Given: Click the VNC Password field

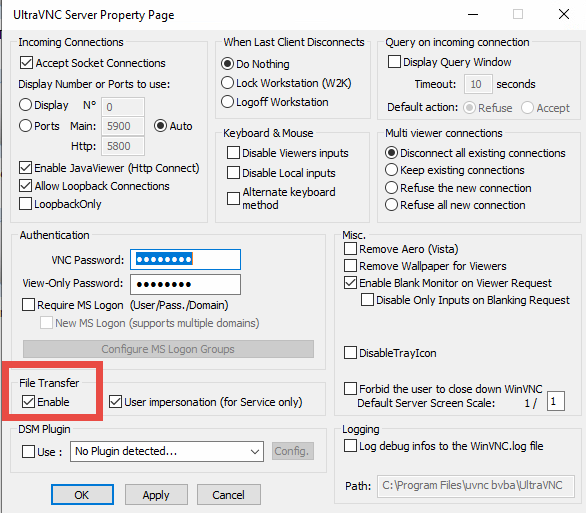Looking at the screenshot, I should (x=185, y=259).
